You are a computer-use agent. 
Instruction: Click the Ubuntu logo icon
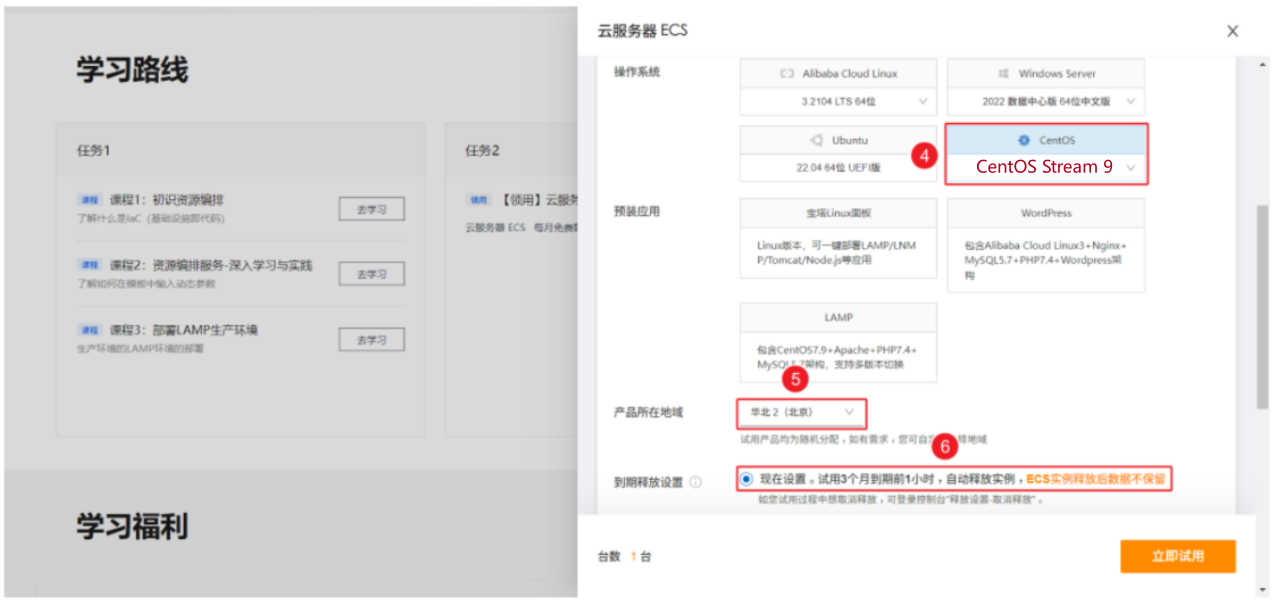817,141
